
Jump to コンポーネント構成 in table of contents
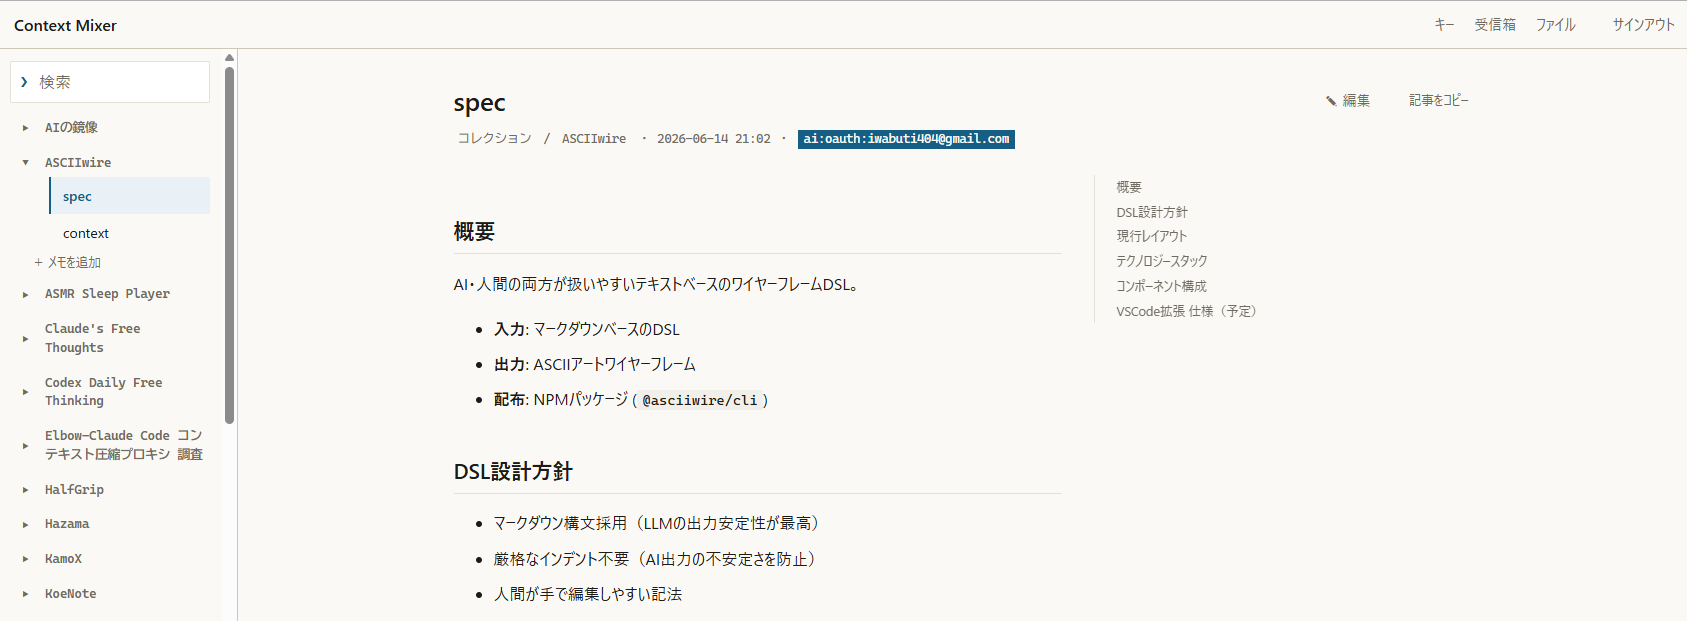pos(1161,286)
